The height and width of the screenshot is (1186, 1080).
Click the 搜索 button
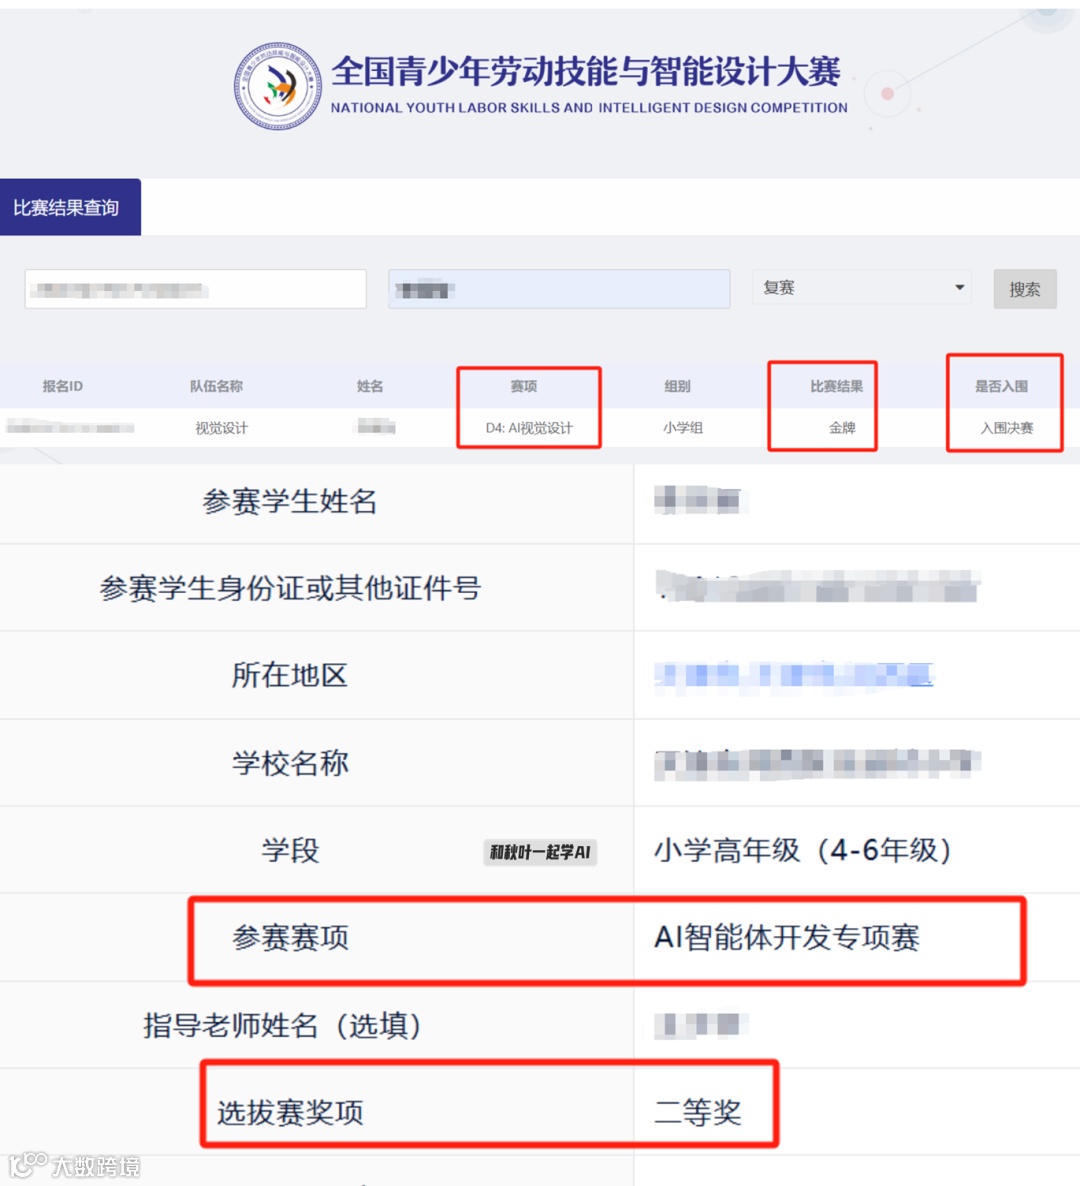(1025, 289)
